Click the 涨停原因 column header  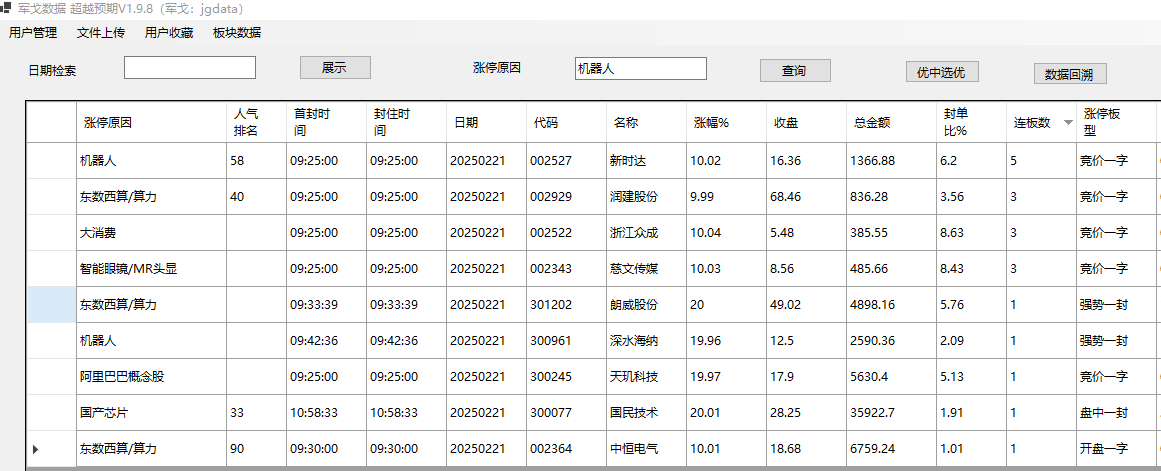pos(151,122)
